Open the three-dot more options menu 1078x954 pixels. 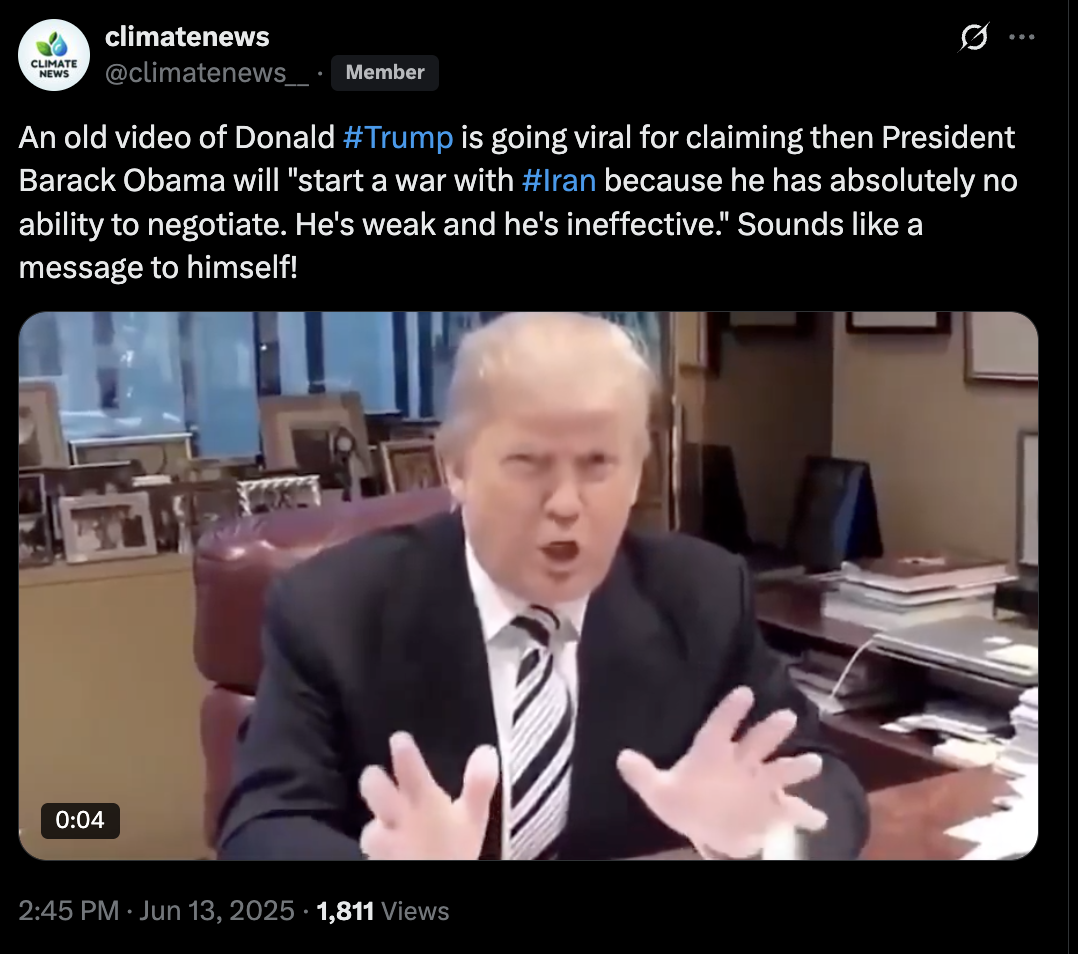pos(1022,37)
